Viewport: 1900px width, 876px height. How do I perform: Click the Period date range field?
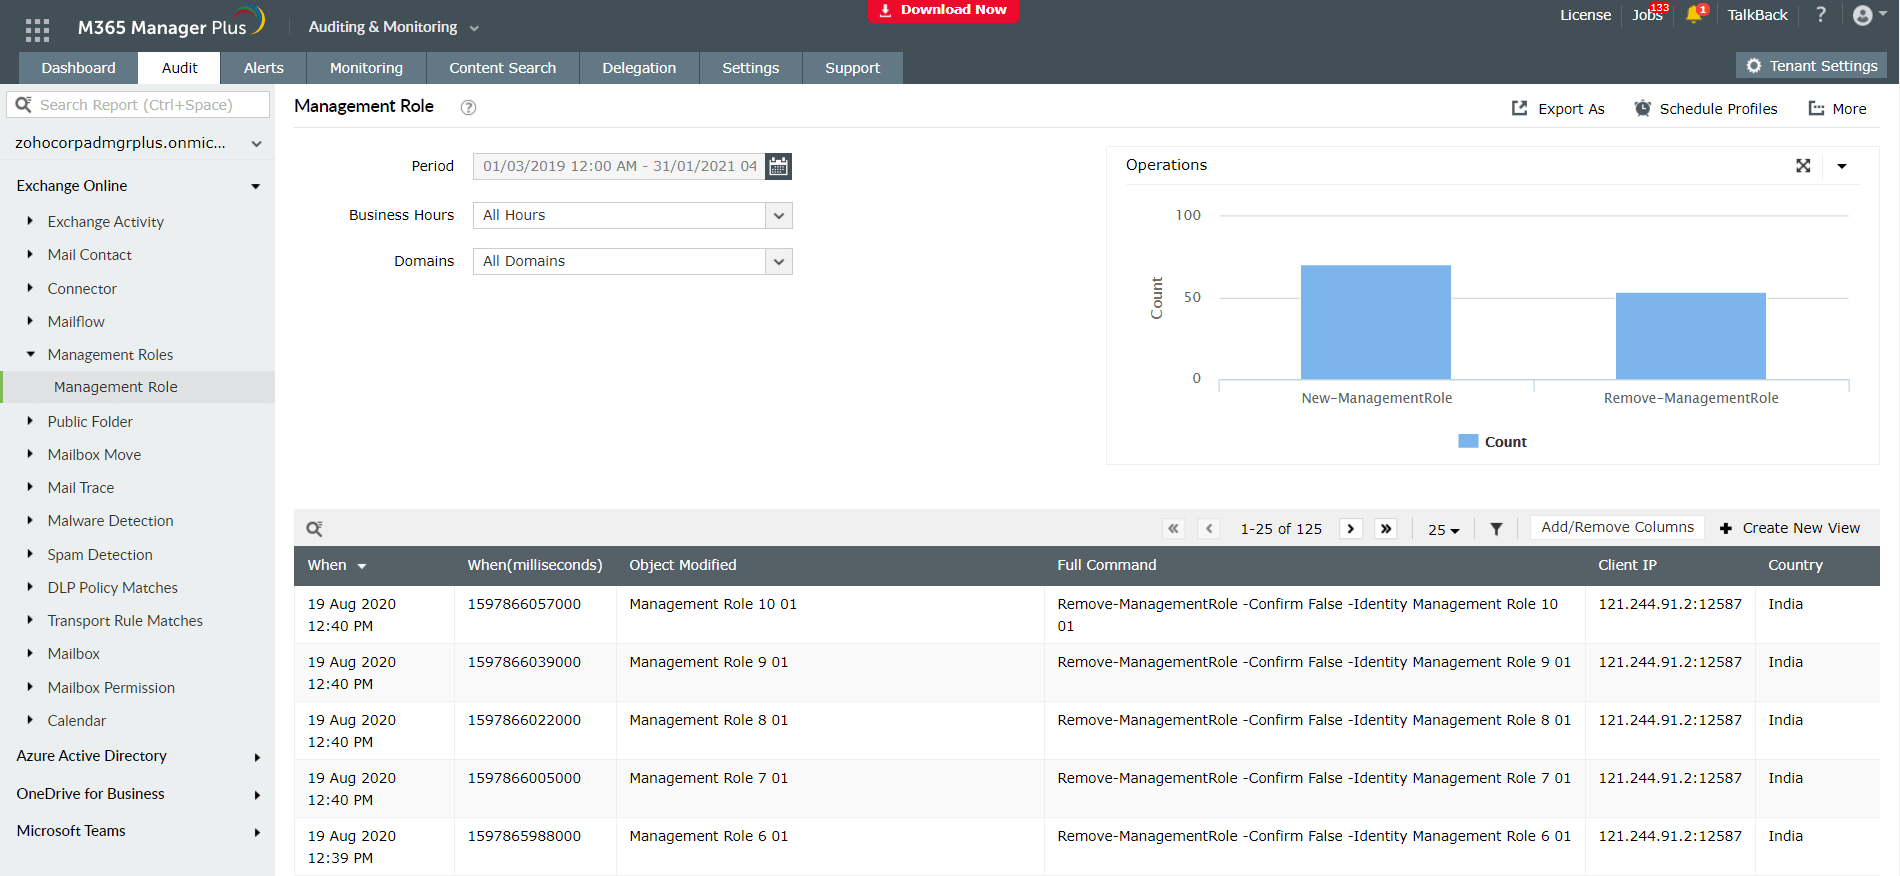coord(619,166)
